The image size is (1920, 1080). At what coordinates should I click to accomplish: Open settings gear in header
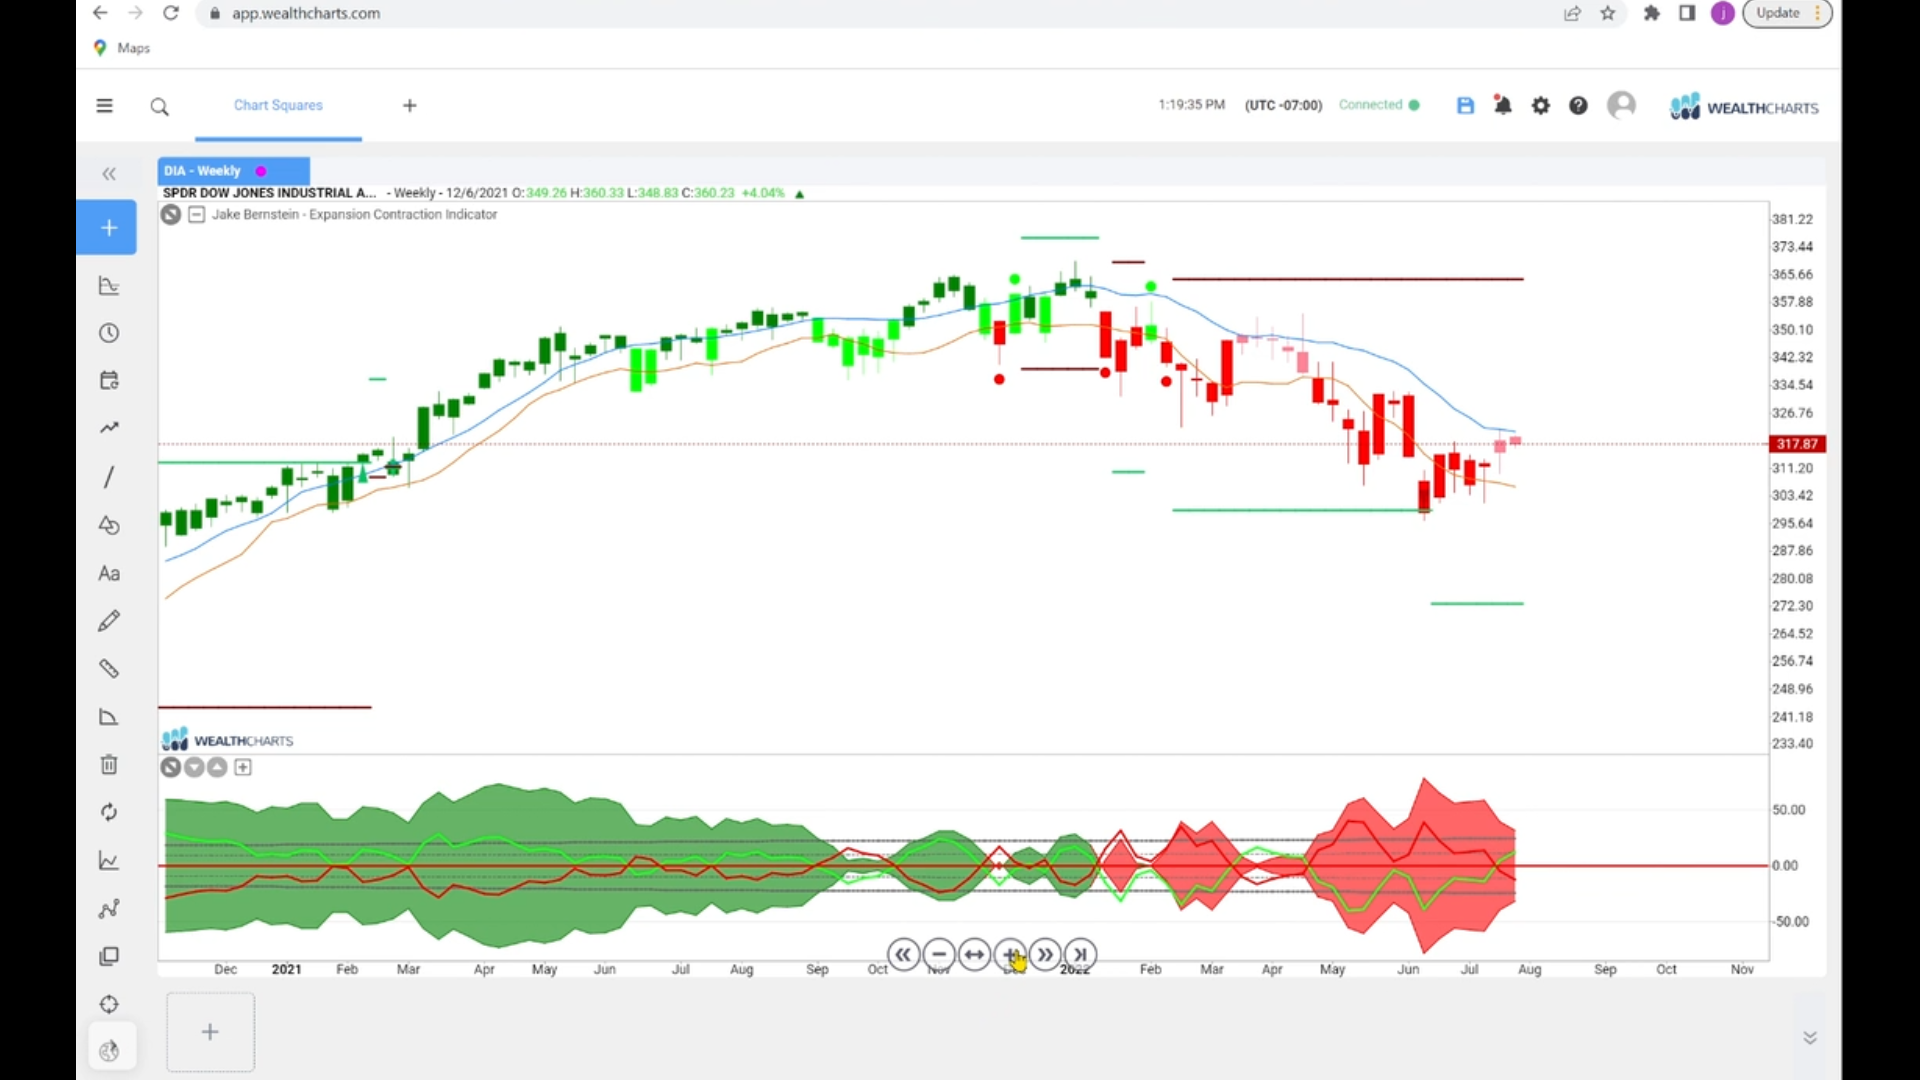coord(1540,105)
